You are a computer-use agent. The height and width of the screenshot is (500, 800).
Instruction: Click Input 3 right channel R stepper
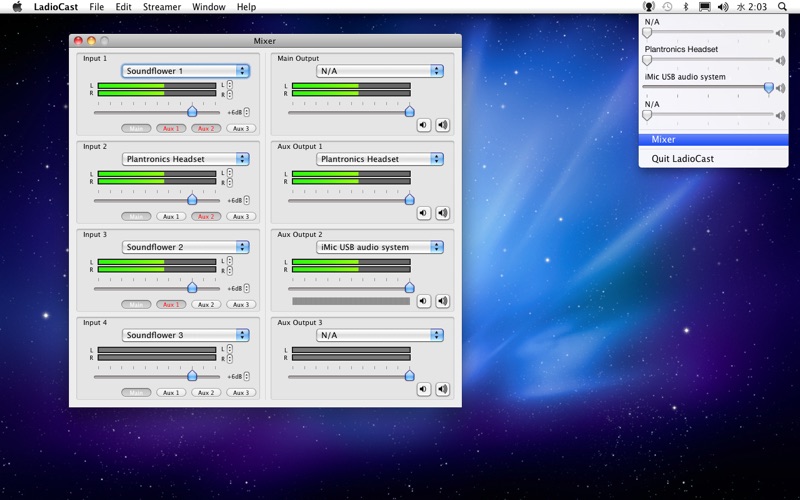[230, 270]
